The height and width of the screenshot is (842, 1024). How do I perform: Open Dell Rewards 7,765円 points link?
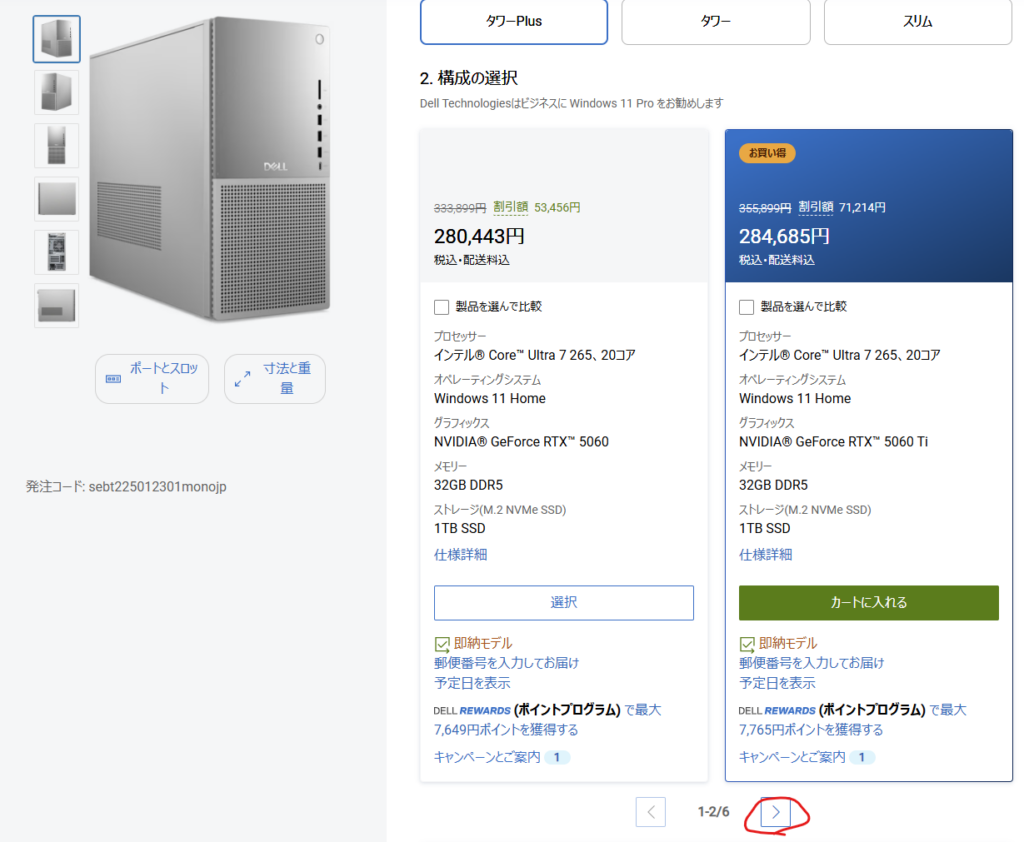[852, 719]
